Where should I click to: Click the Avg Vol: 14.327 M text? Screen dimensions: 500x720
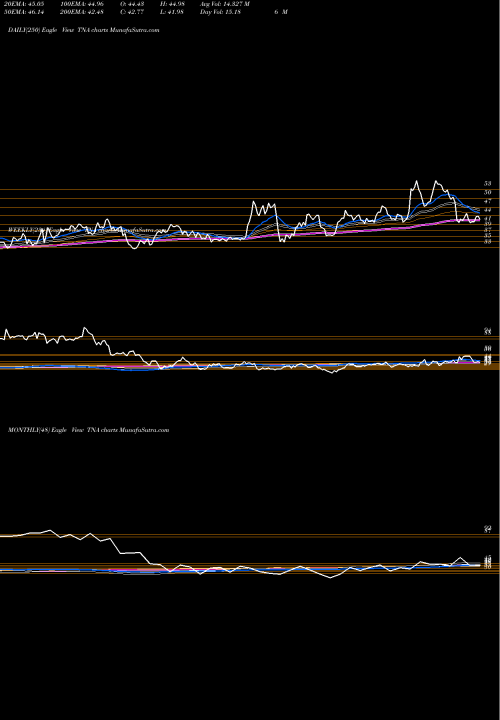tap(225, 4)
